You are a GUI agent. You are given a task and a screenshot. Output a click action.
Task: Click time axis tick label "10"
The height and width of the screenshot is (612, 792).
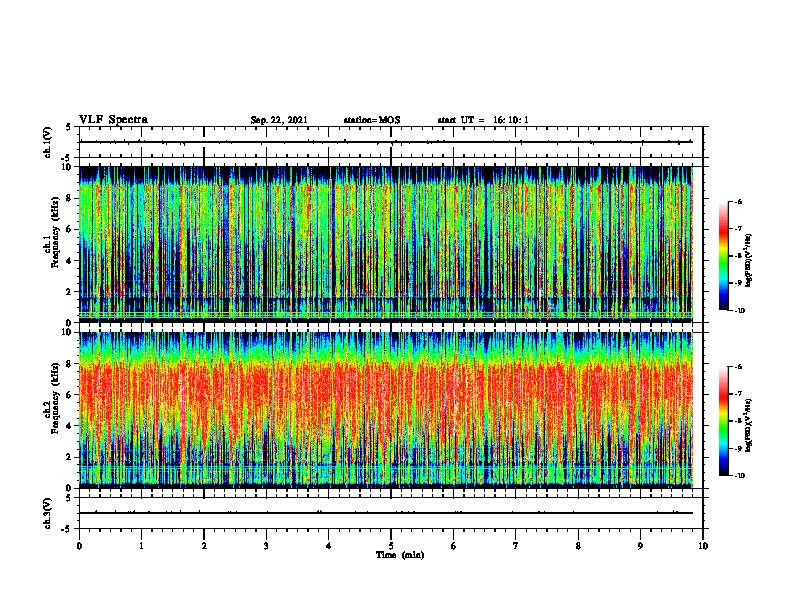point(703,546)
